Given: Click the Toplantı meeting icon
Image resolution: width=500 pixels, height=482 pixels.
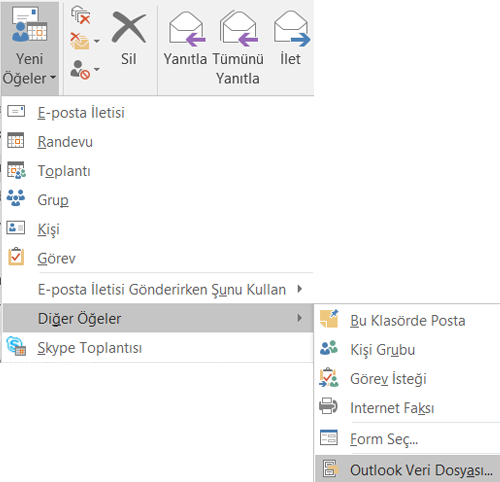Looking at the screenshot, I should (x=16, y=170).
